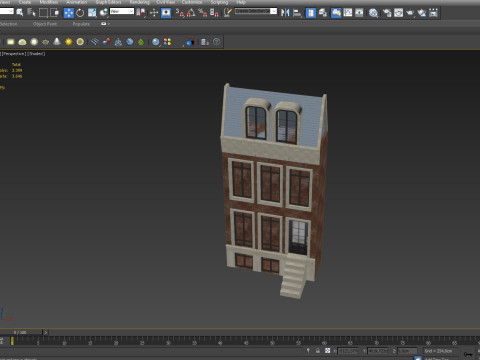Open the Autodesk A360 gallery icon

coord(433,13)
